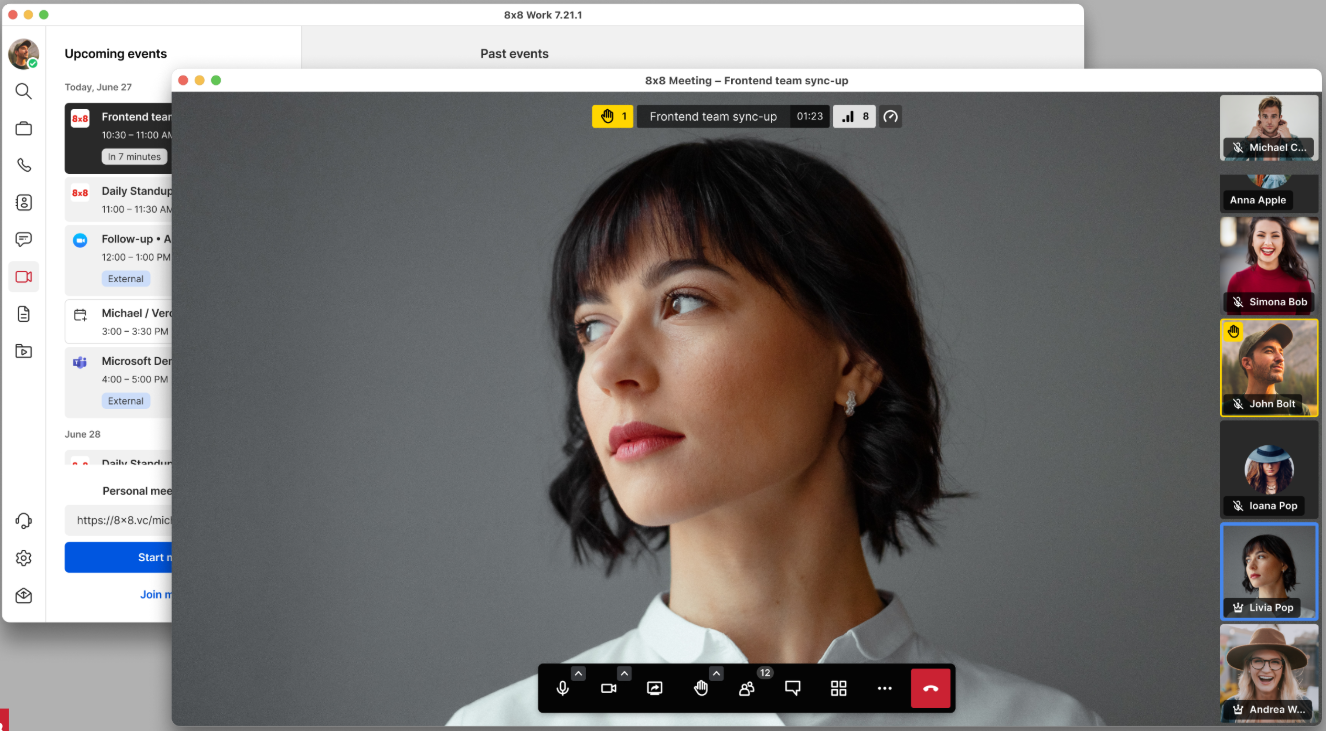Click the meeting timer 01:23
Image resolution: width=1326 pixels, height=731 pixels.
point(810,117)
